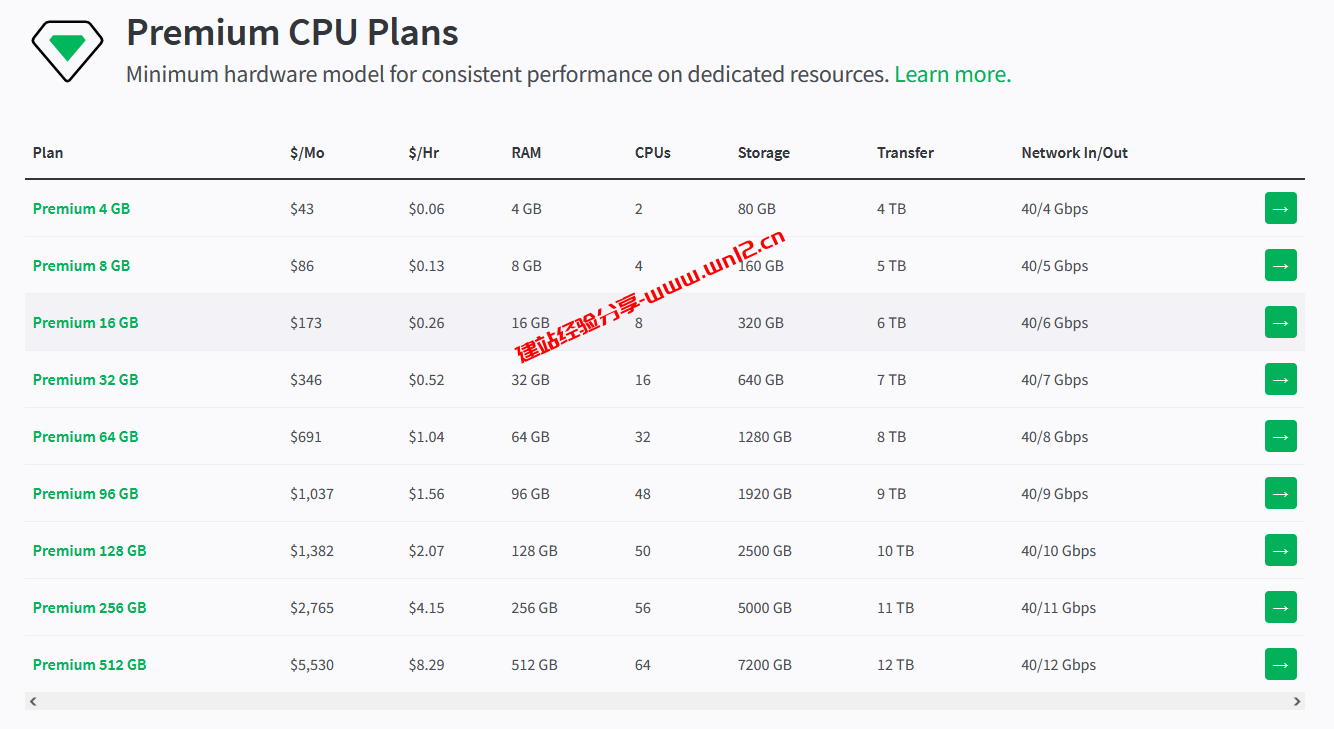The image size is (1334, 729).
Task: Click the horizontal scrollbar left arrow
Action: pos(33,701)
